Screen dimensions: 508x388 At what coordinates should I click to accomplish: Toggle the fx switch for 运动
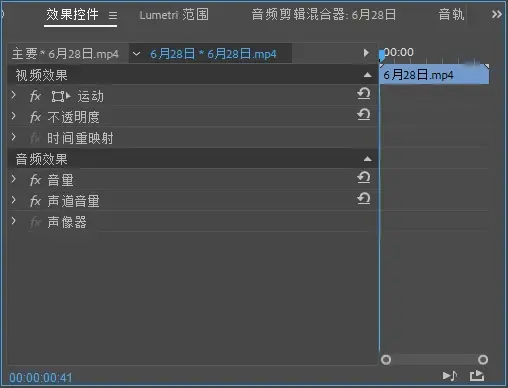pyautogui.click(x=35, y=96)
